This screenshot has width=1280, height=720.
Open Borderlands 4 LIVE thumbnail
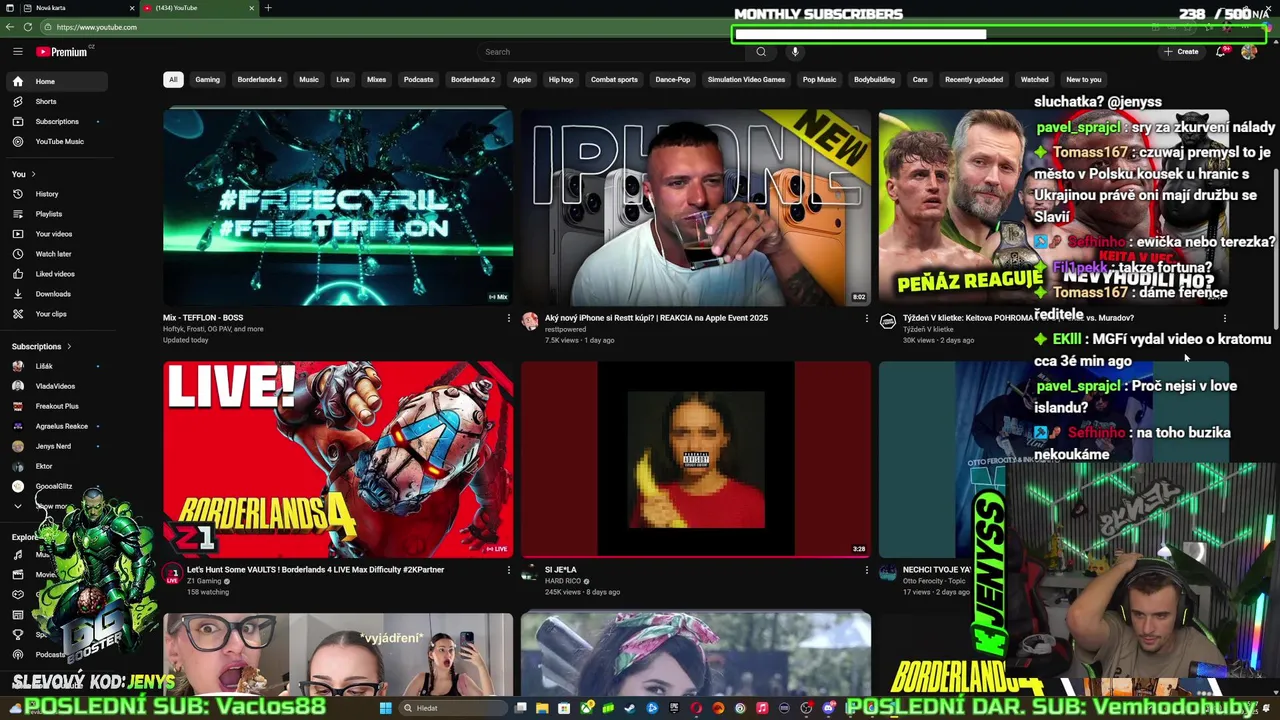(x=338, y=459)
